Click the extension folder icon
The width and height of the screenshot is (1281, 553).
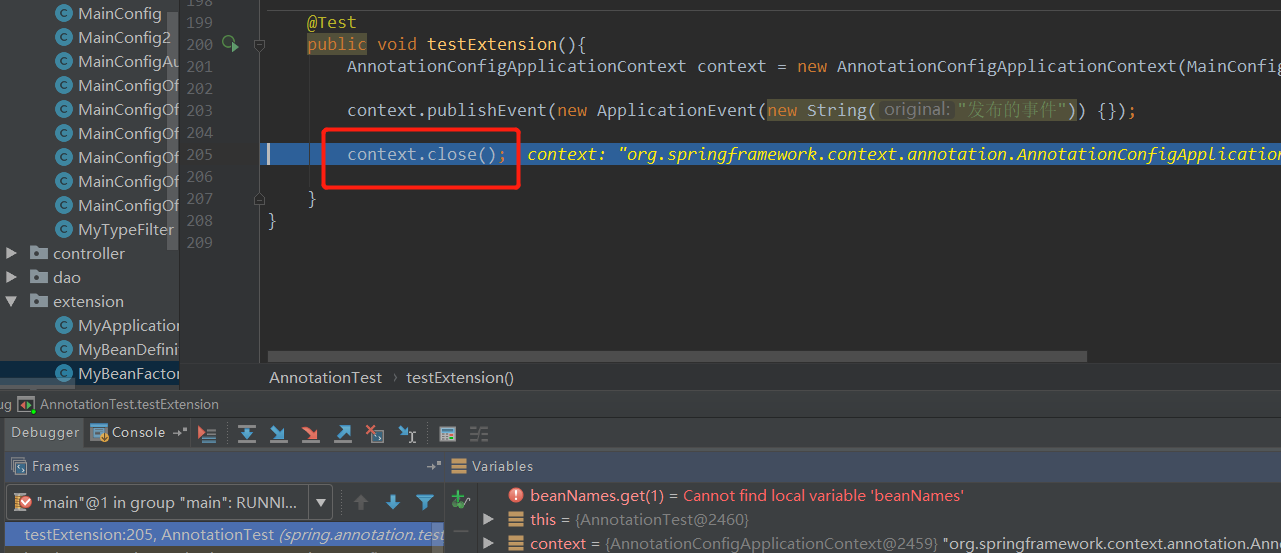point(39,301)
